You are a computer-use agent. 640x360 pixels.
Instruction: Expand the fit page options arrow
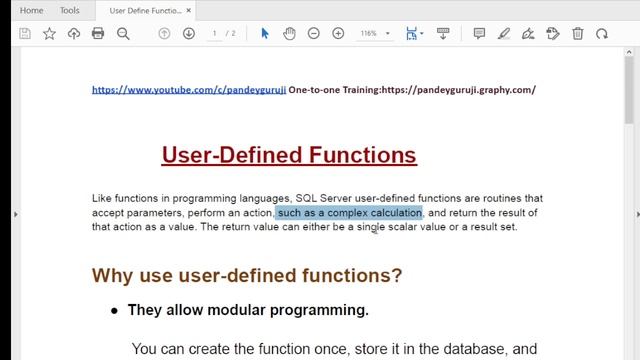(422, 33)
